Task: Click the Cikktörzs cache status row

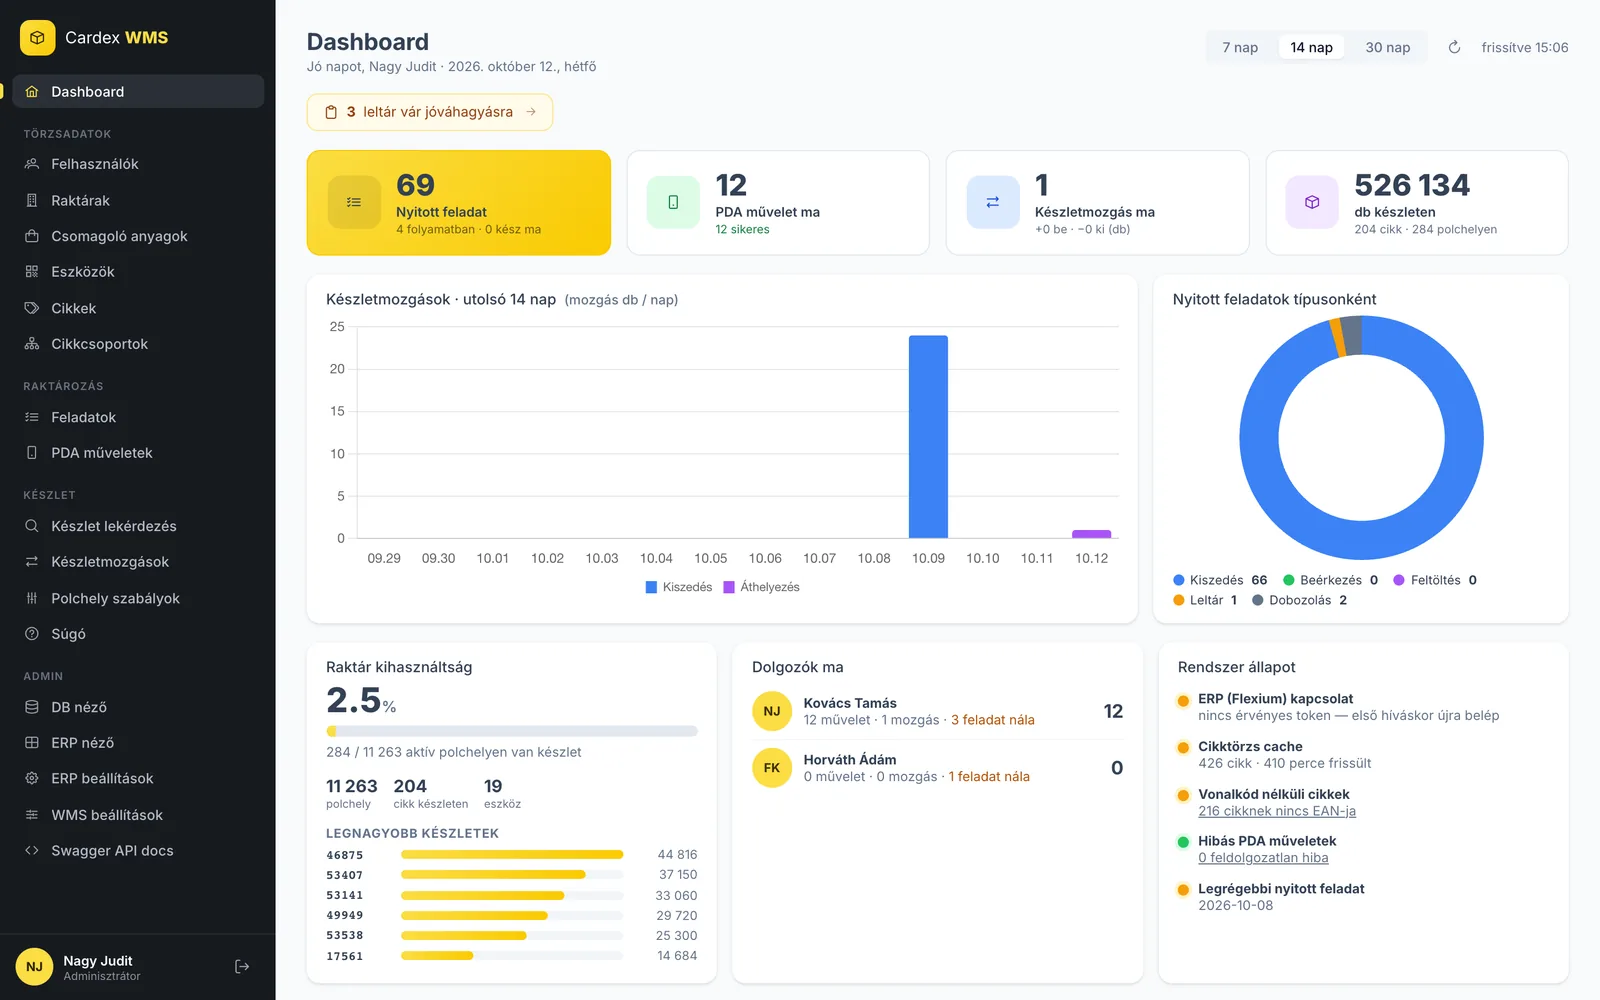Action: (x=1362, y=754)
